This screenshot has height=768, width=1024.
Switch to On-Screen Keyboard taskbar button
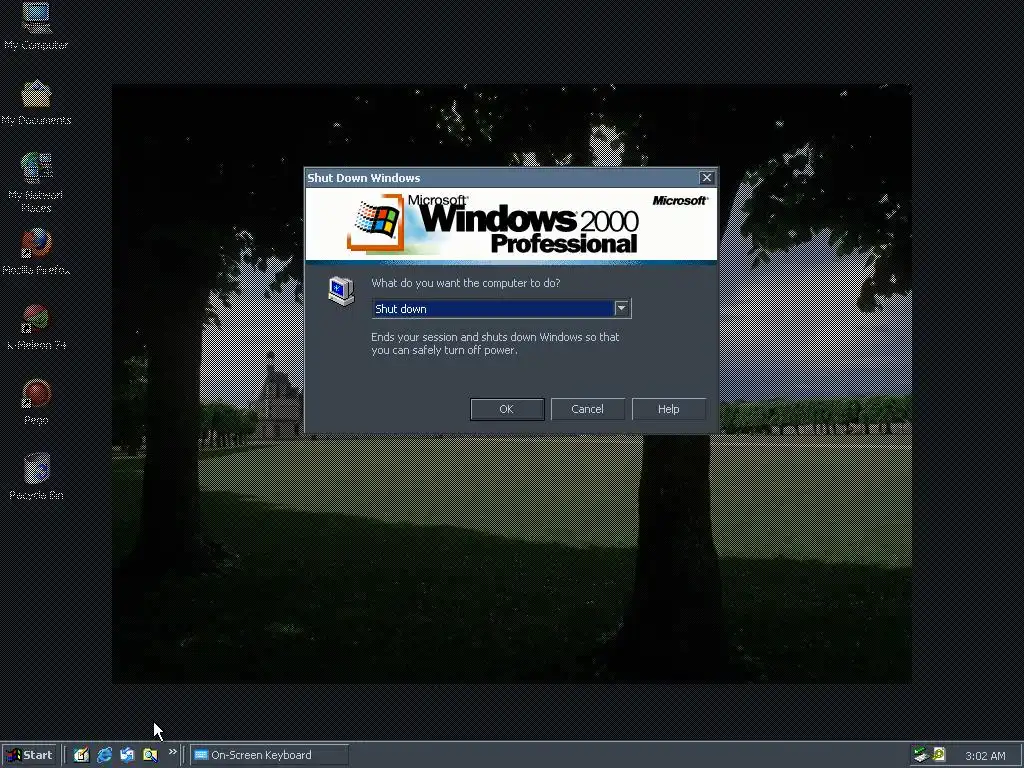[x=269, y=755]
